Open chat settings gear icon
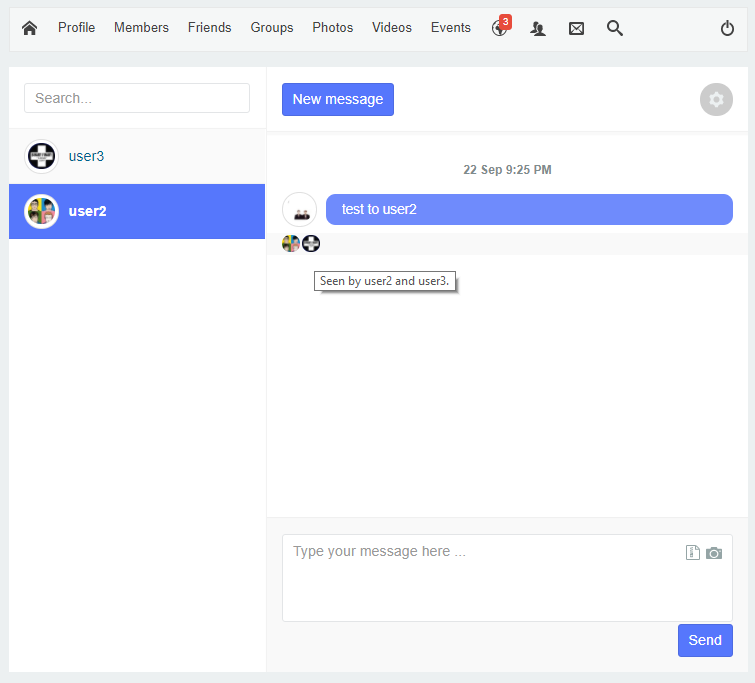Viewport: 755px width, 683px height. click(716, 99)
